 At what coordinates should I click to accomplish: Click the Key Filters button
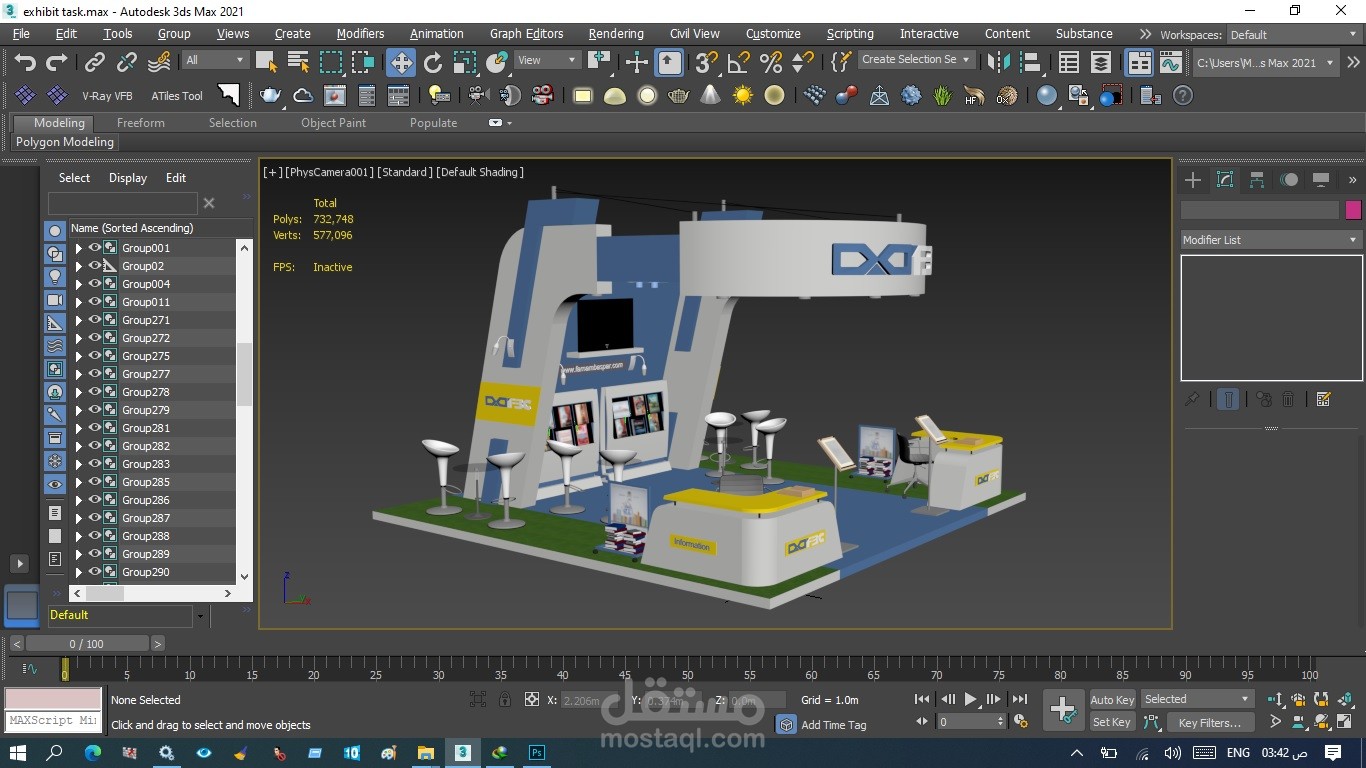click(1210, 722)
